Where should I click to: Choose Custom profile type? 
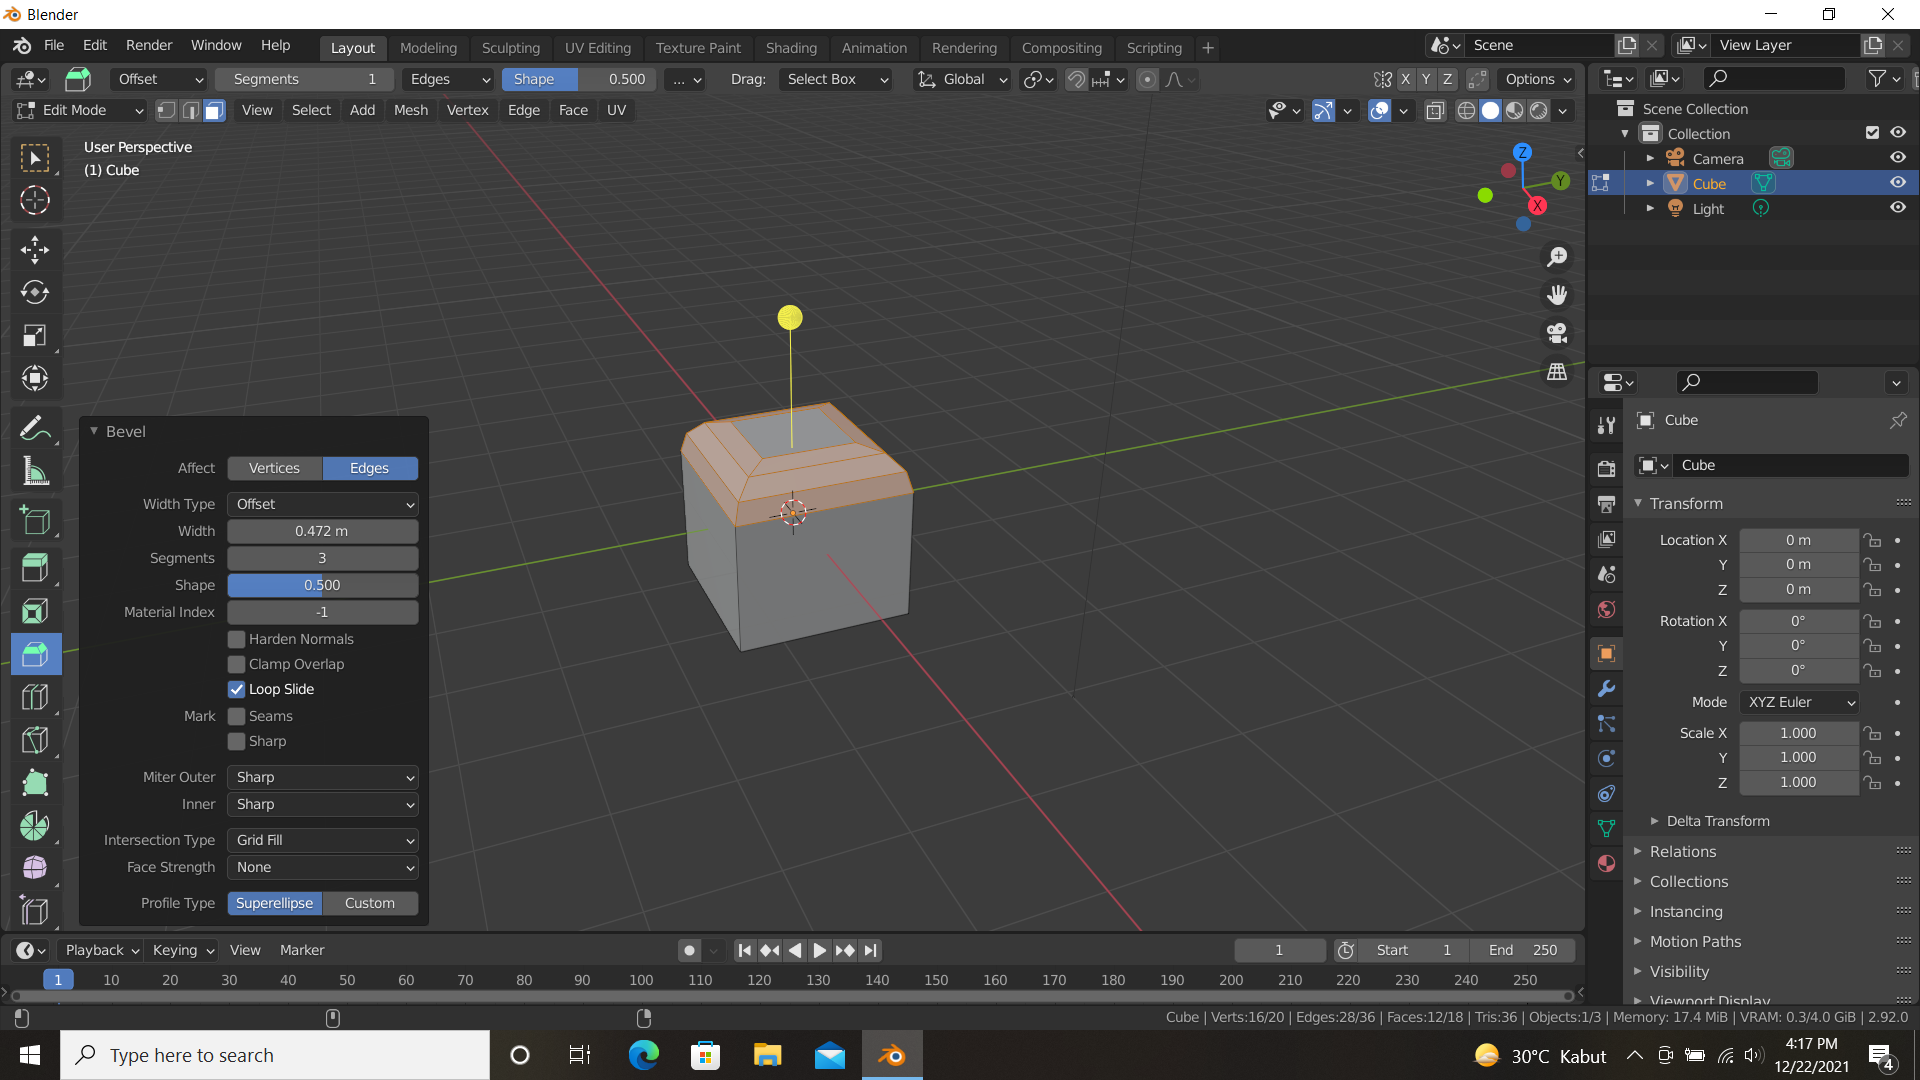(370, 903)
